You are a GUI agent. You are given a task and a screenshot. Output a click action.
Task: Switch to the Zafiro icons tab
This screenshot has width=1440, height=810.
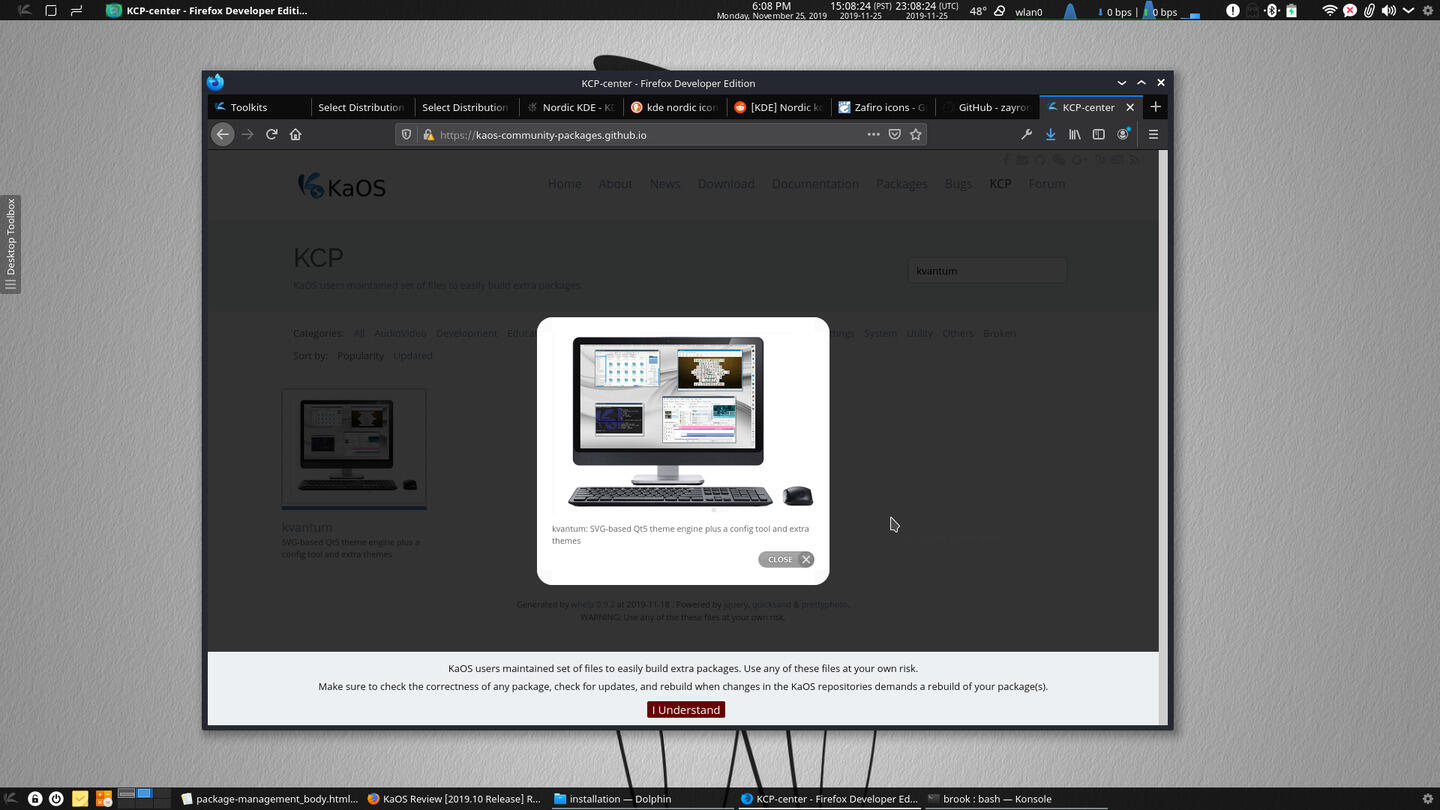click(882, 107)
